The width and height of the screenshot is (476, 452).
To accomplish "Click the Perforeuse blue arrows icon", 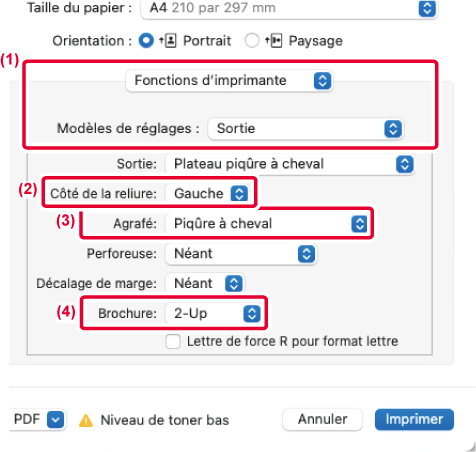I will pos(306,254).
